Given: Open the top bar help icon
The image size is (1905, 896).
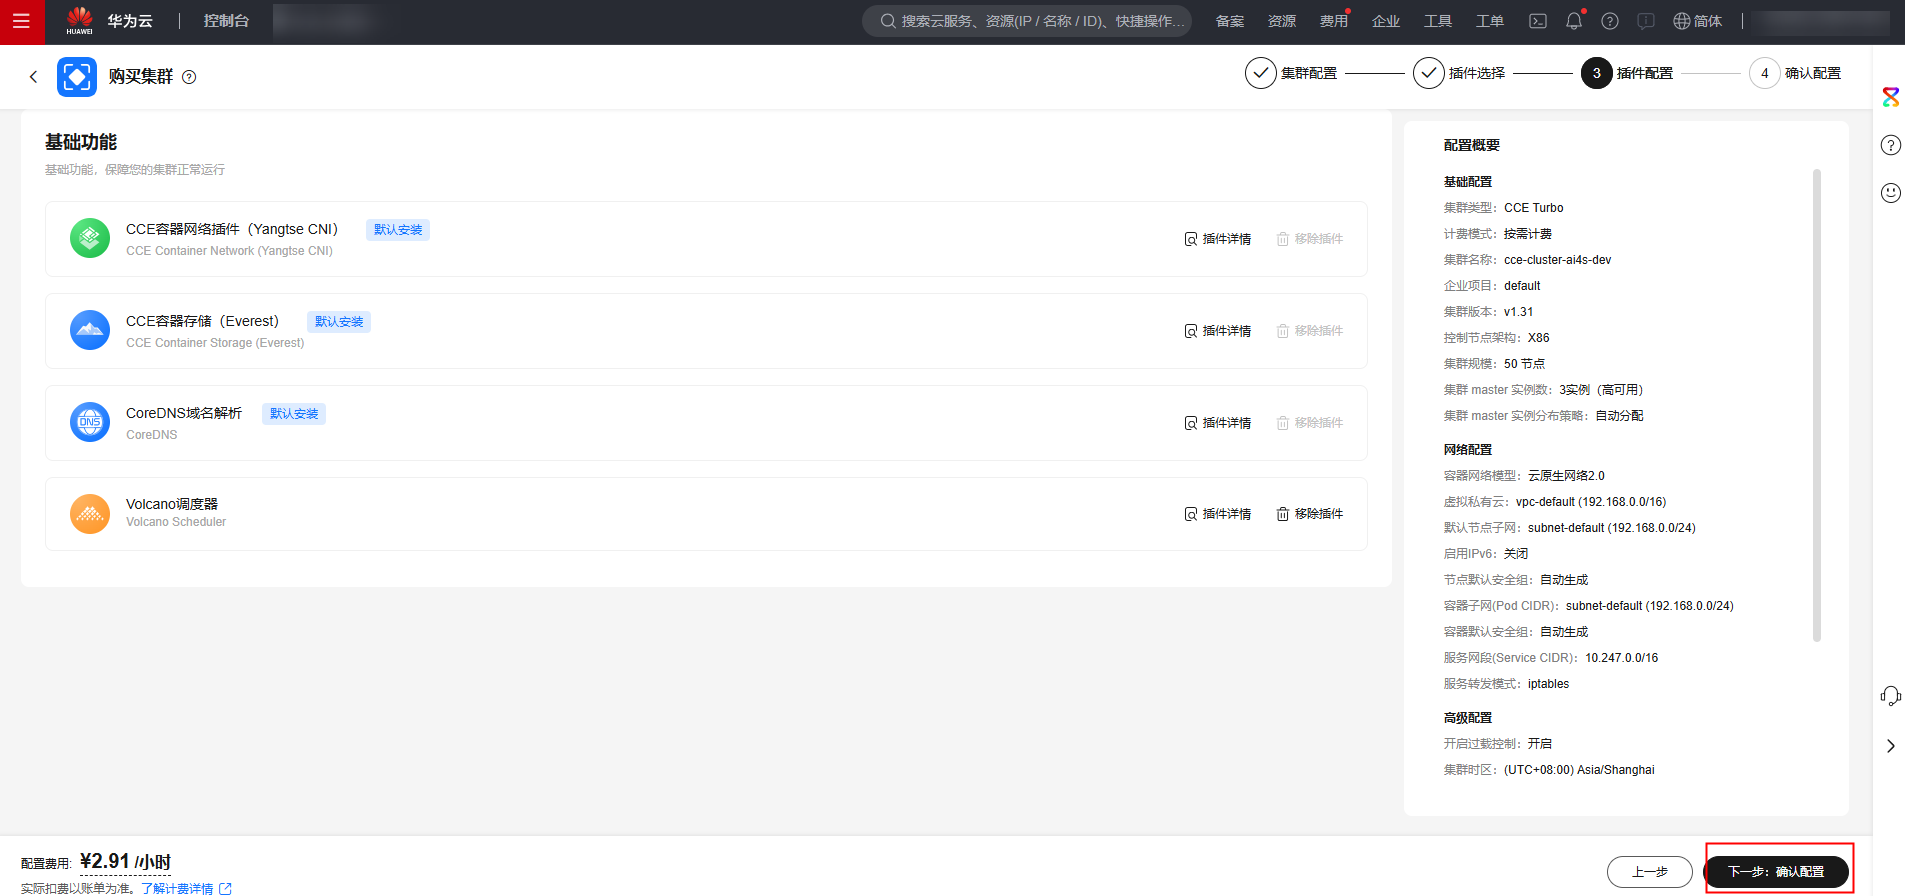Looking at the screenshot, I should pos(1610,21).
